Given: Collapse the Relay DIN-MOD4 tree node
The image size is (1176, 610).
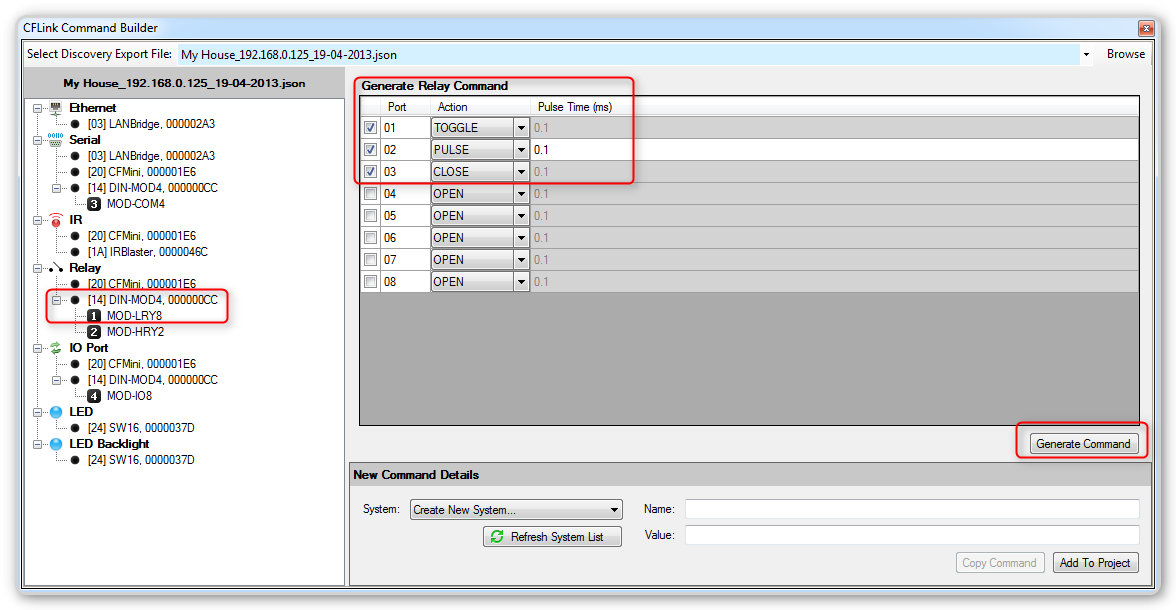Looking at the screenshot, I should (x=57, y=300).
